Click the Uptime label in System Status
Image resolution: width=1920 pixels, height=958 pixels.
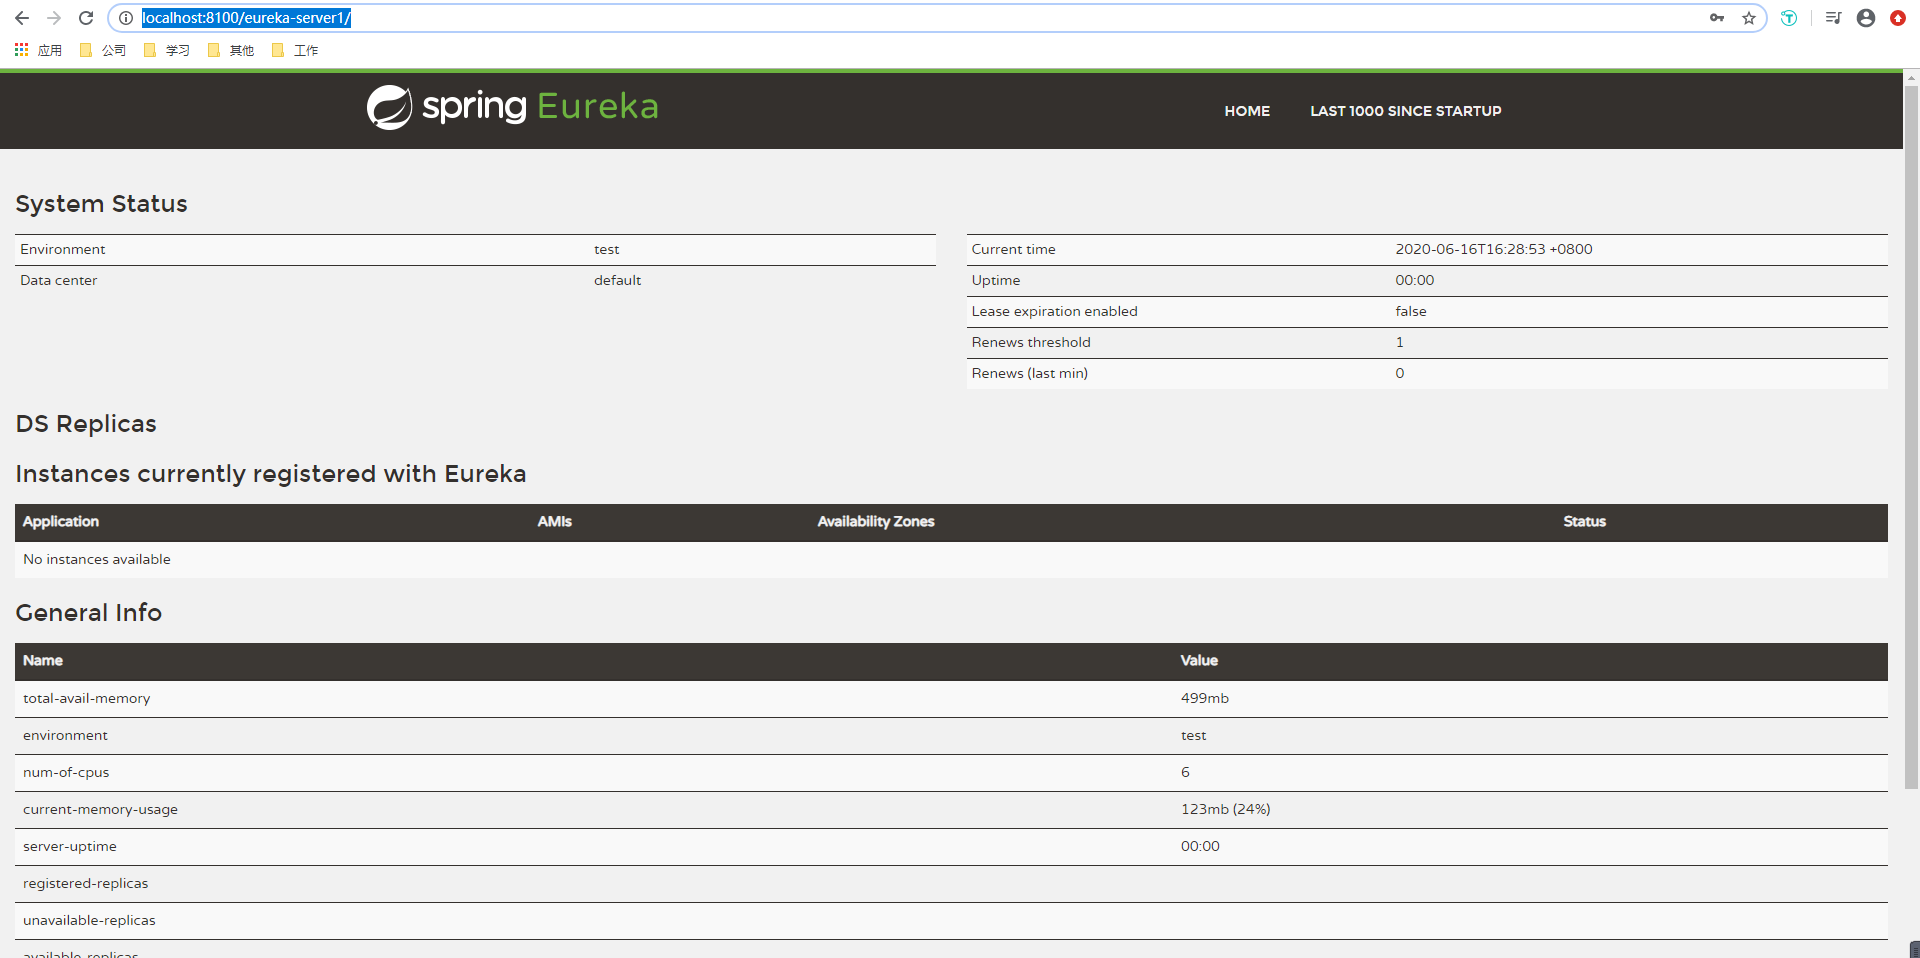[x=996, y=280]
